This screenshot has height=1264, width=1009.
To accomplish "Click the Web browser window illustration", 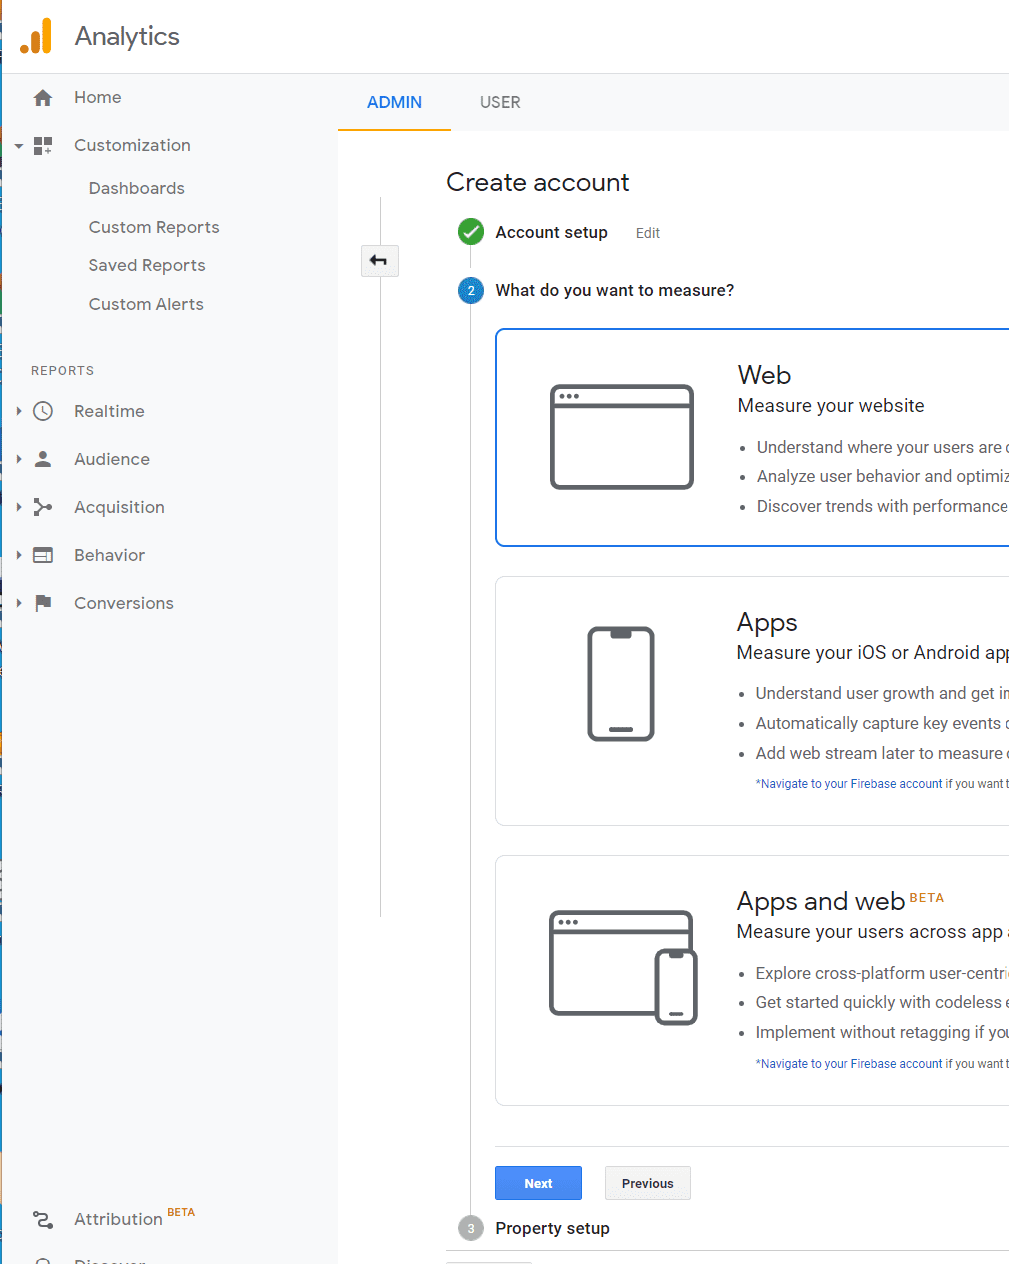I will click(622, 437).
